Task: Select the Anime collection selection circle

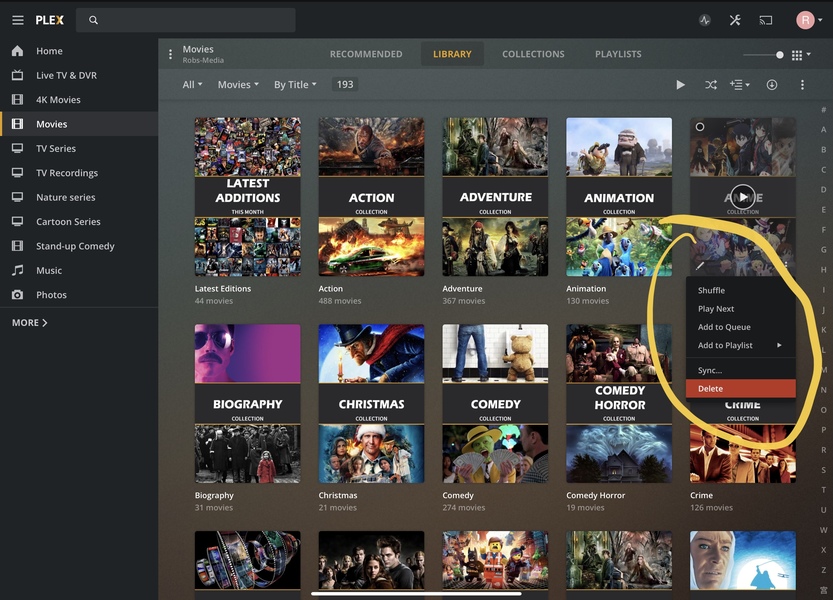Action: [700, 127]
